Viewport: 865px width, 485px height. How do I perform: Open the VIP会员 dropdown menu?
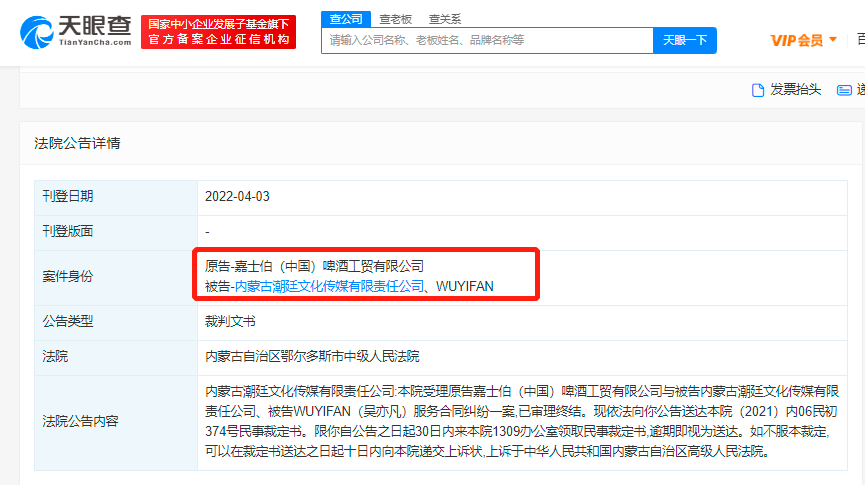(x=803, y=40)
